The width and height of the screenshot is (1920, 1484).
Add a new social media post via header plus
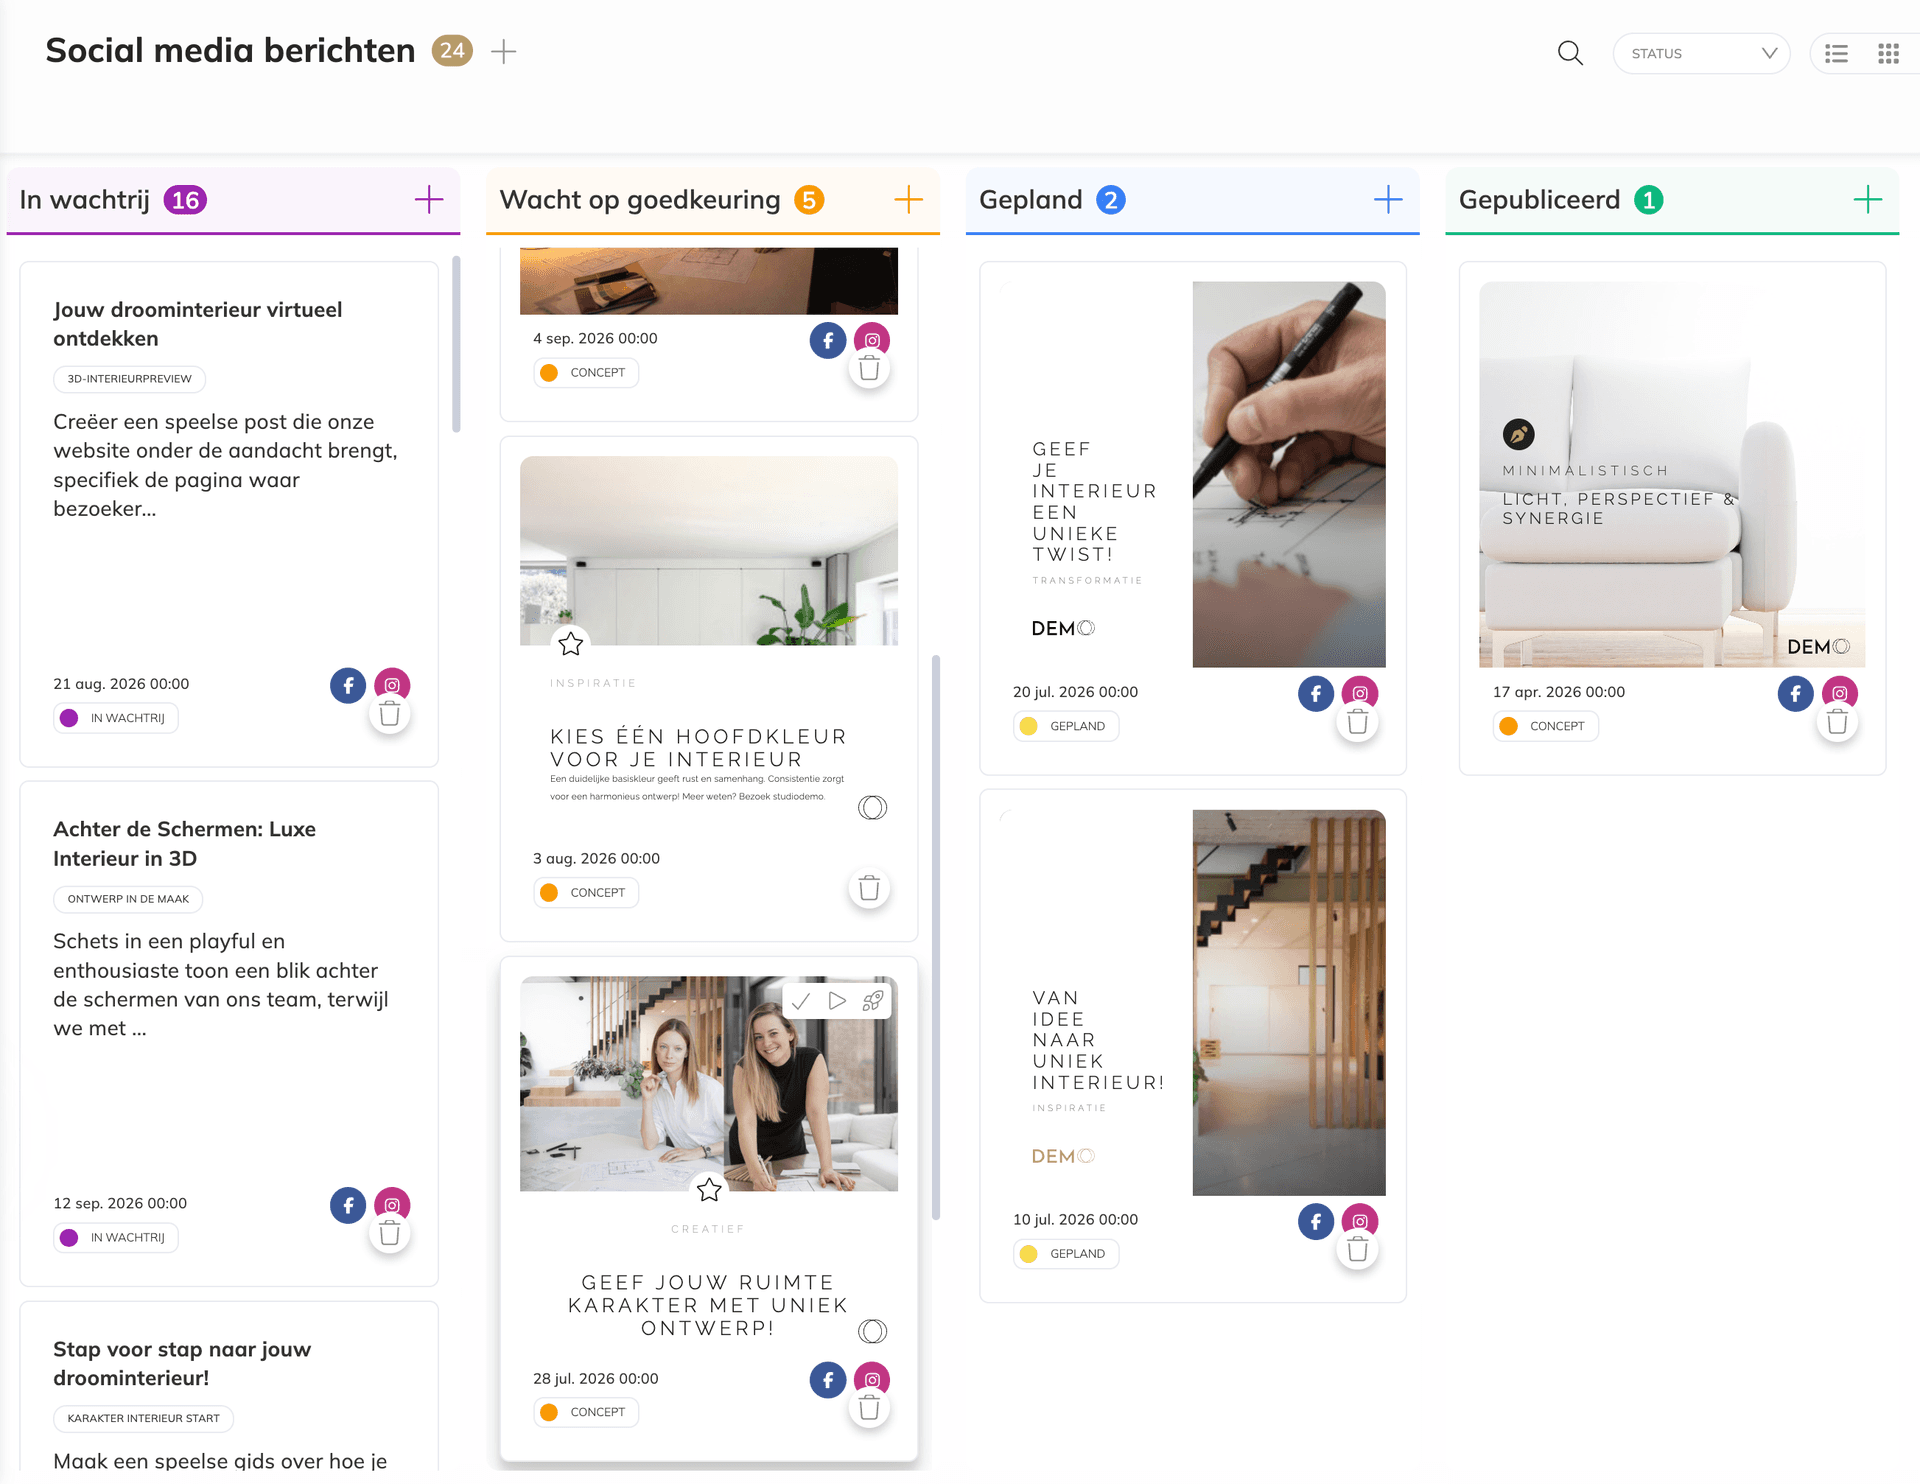[504, 51]
